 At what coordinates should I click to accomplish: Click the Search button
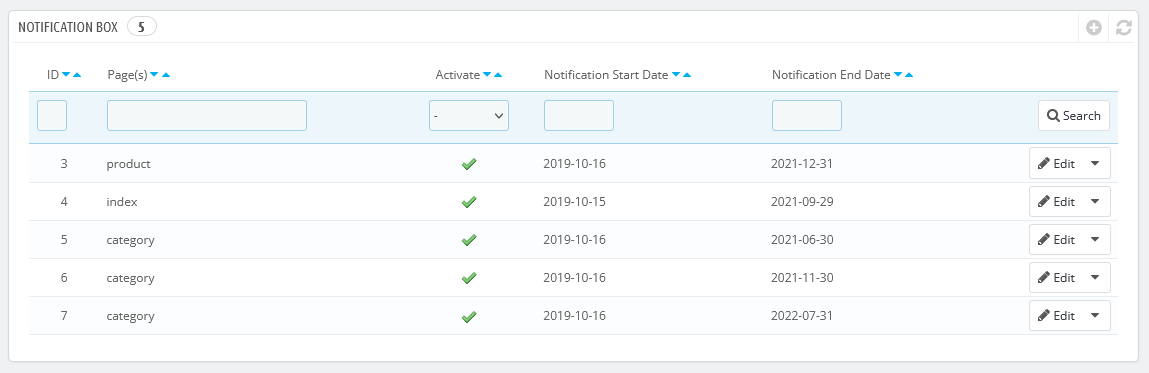(x=1074, y=116)
